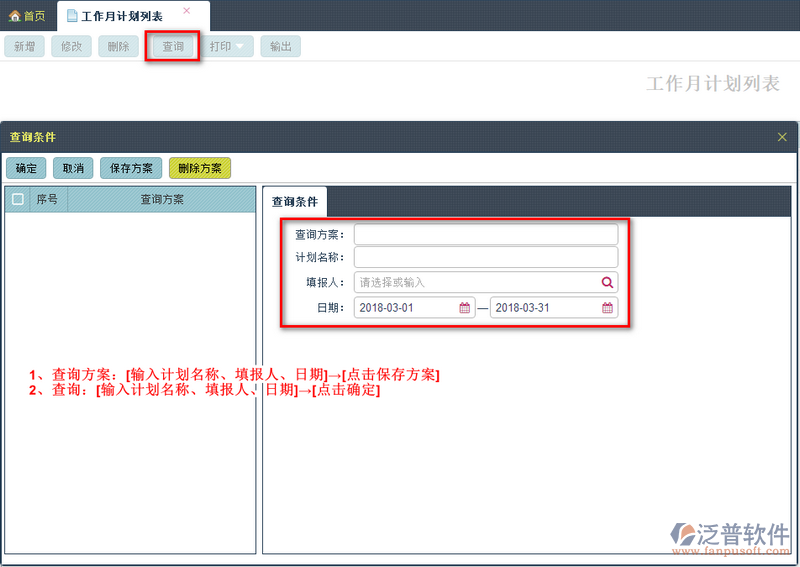Click the 新增 toolbar button
Screen dimensions: 800x567
click(x=24, y=46)
